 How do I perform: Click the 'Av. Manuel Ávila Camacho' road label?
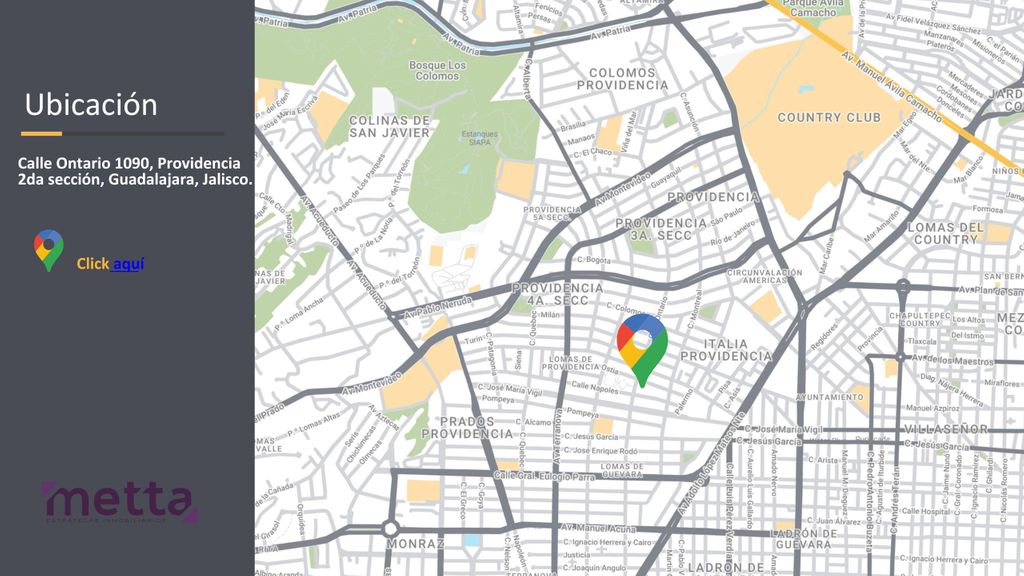click(x=891, y=87)
